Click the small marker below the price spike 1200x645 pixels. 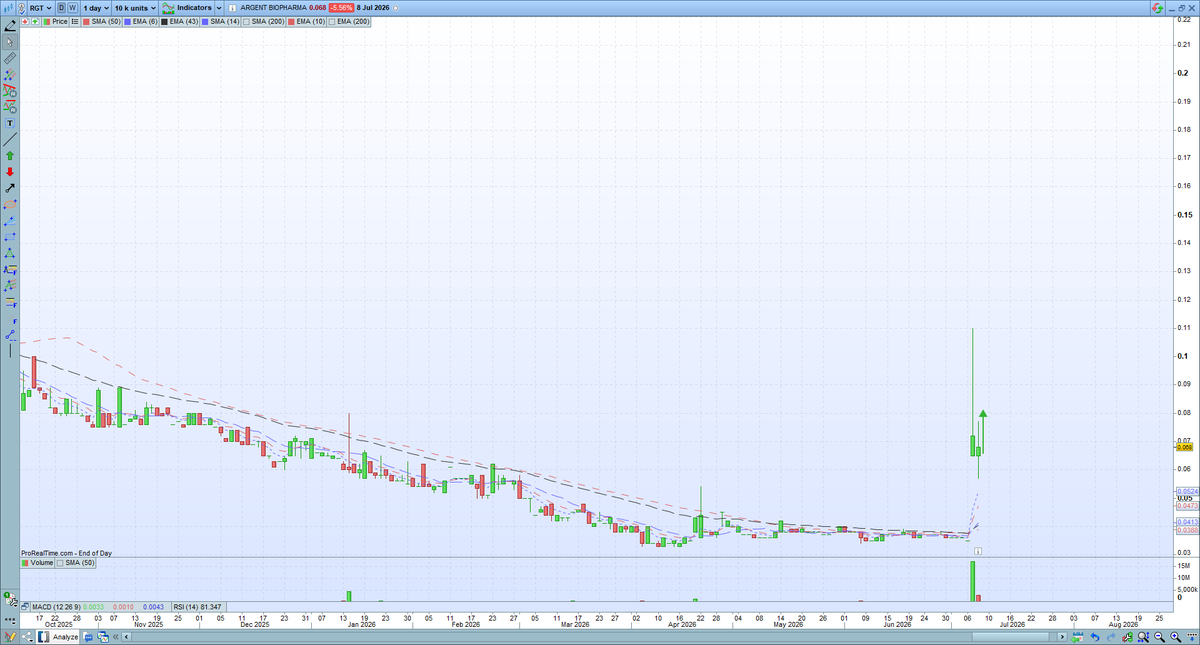[979, 550]
